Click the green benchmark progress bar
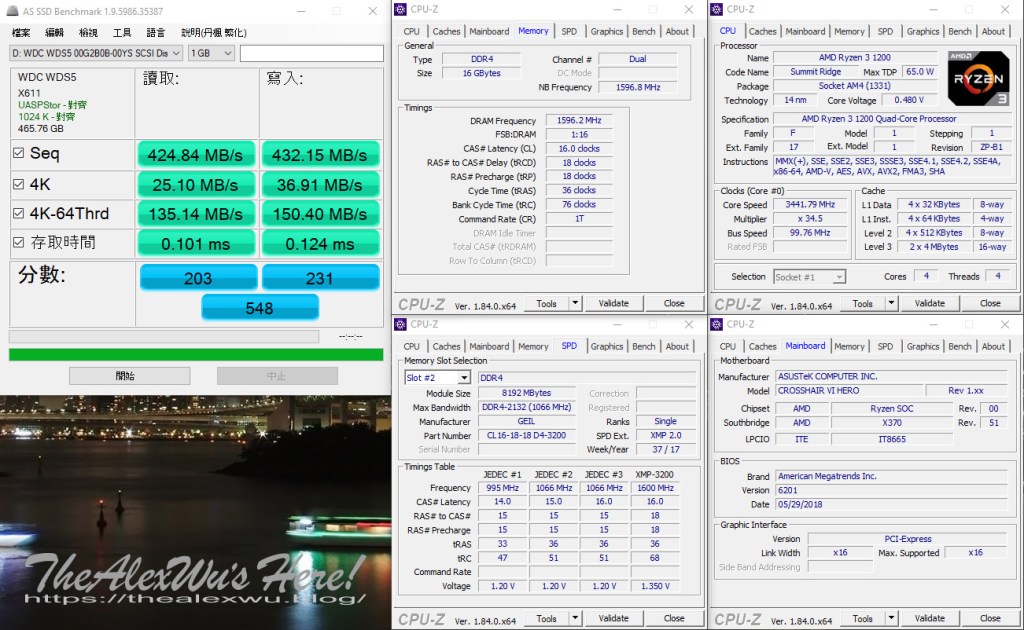This screenshot has height=630, width=1024. click(x=195, y=354)
